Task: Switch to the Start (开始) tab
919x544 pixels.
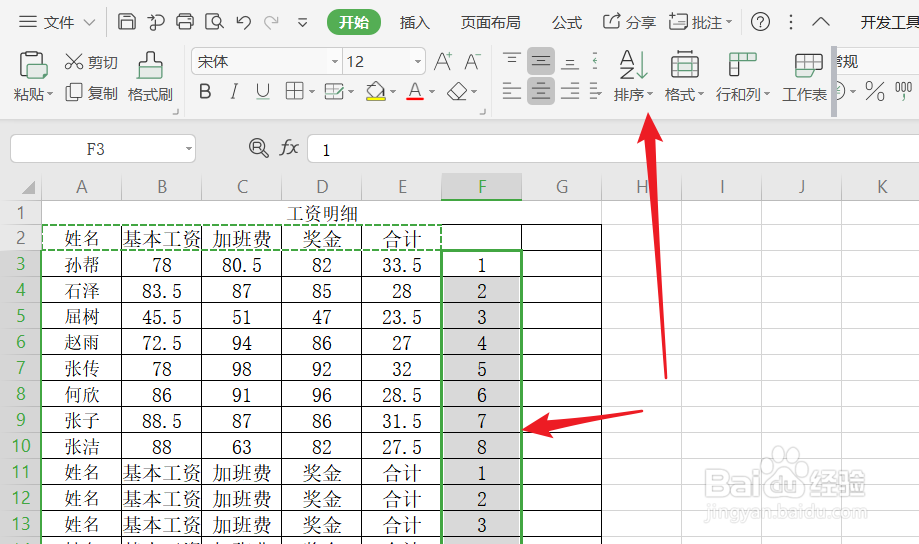Action: pyautogui.click(x=354, y=22)
